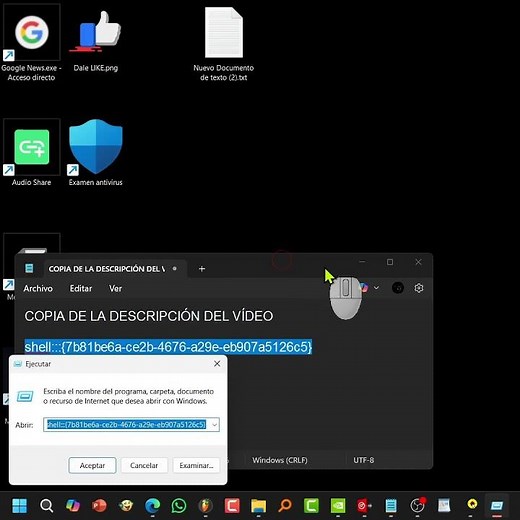Open PowerPoint from the taskbar

[99, 506]
